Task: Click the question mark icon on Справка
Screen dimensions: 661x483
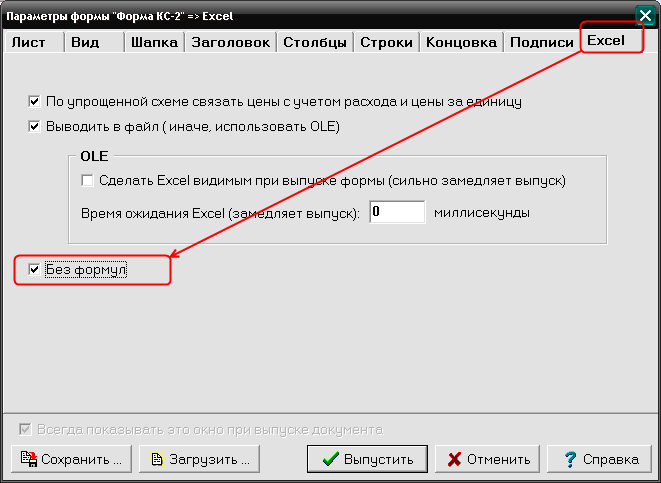Action: click(570, 459)
